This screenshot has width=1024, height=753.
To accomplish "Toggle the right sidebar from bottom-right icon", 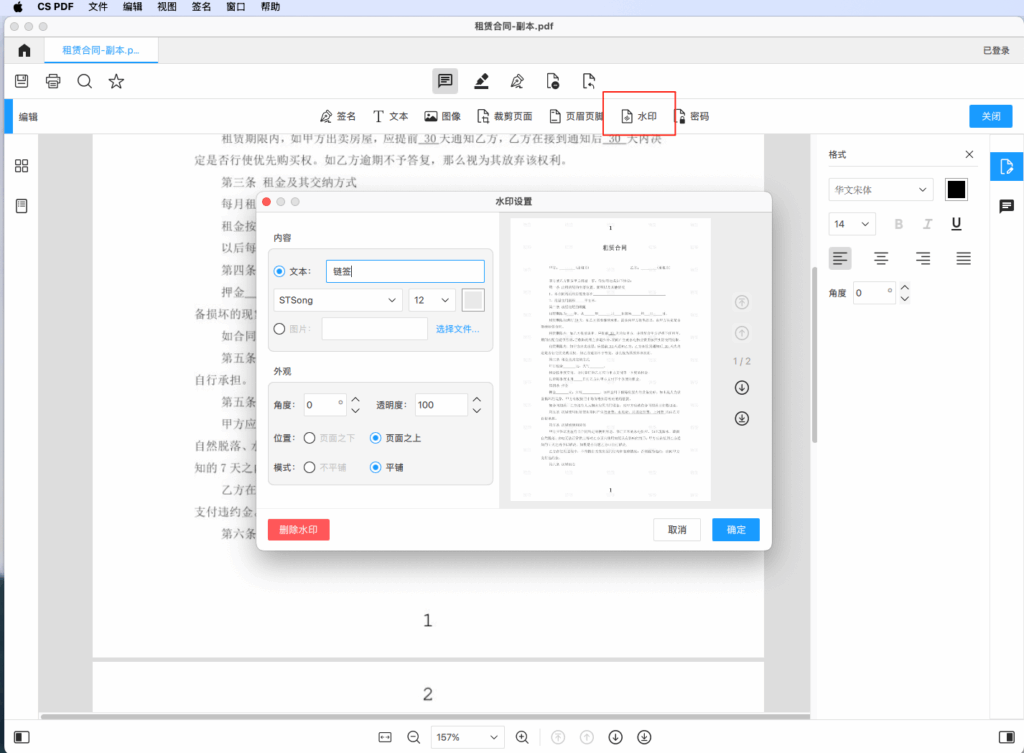I will click(1006, 737).
